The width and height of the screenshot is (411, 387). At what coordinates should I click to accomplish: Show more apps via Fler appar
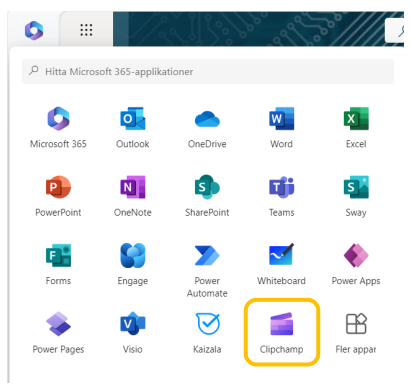356,333
